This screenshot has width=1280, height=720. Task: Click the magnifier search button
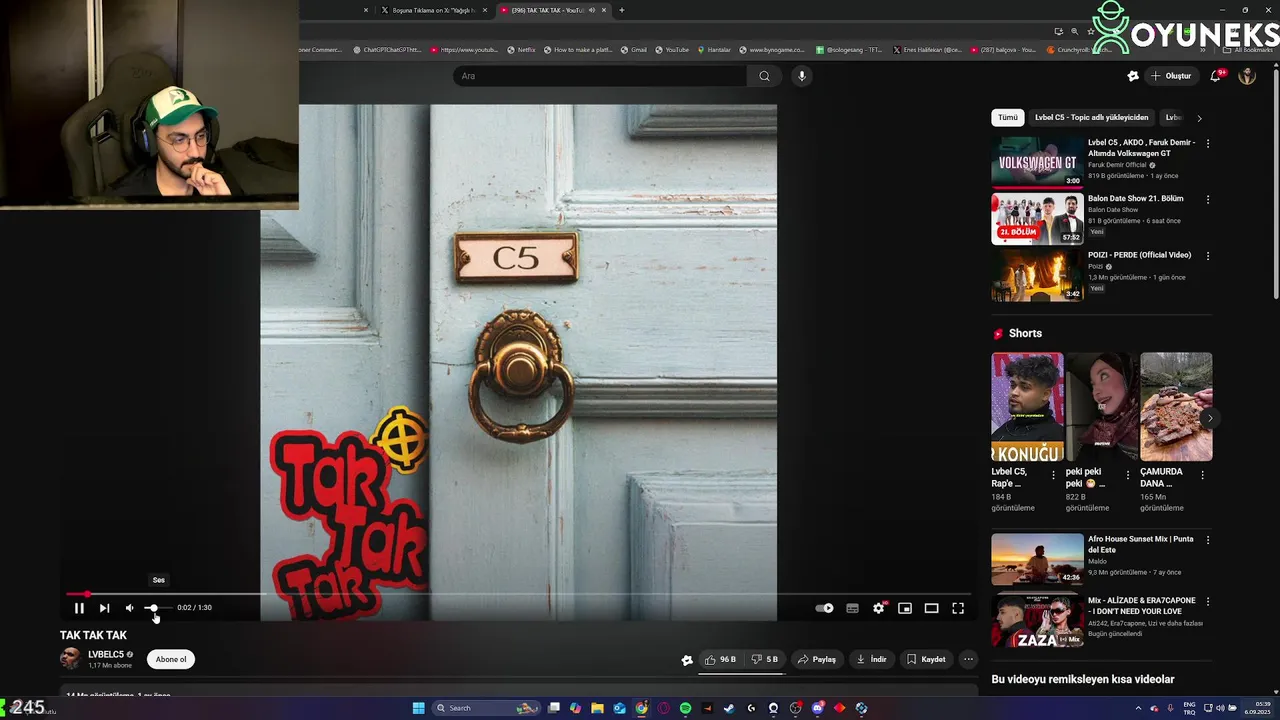[764, 76]
